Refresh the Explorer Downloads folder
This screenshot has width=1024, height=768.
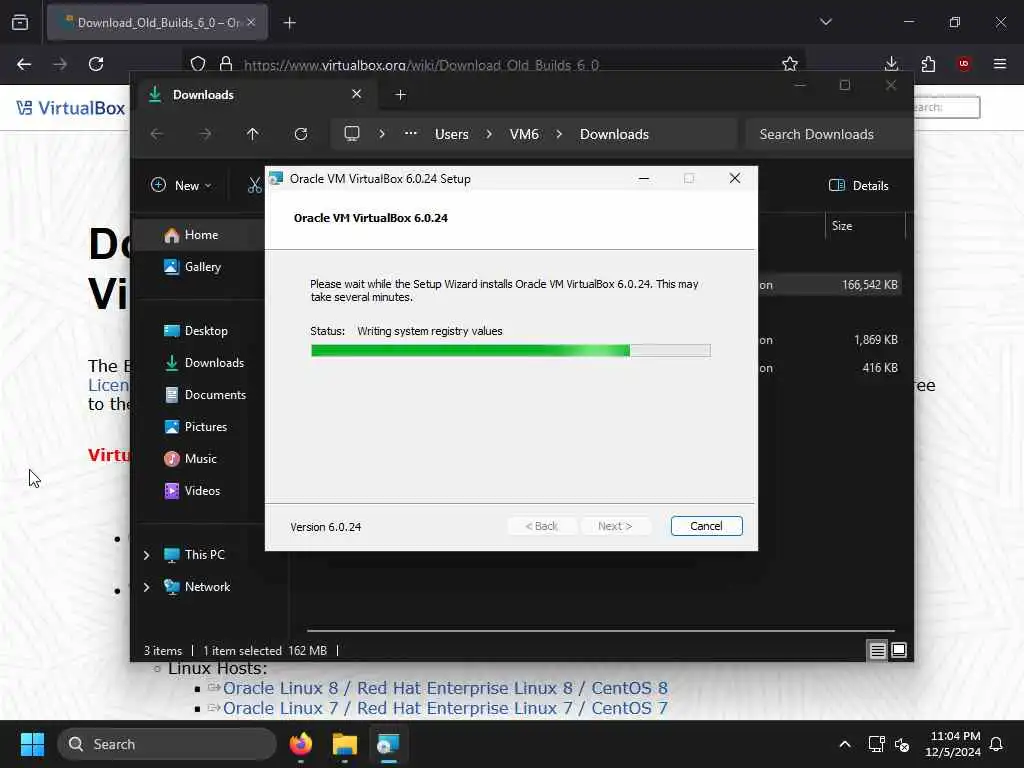[300, 134]
